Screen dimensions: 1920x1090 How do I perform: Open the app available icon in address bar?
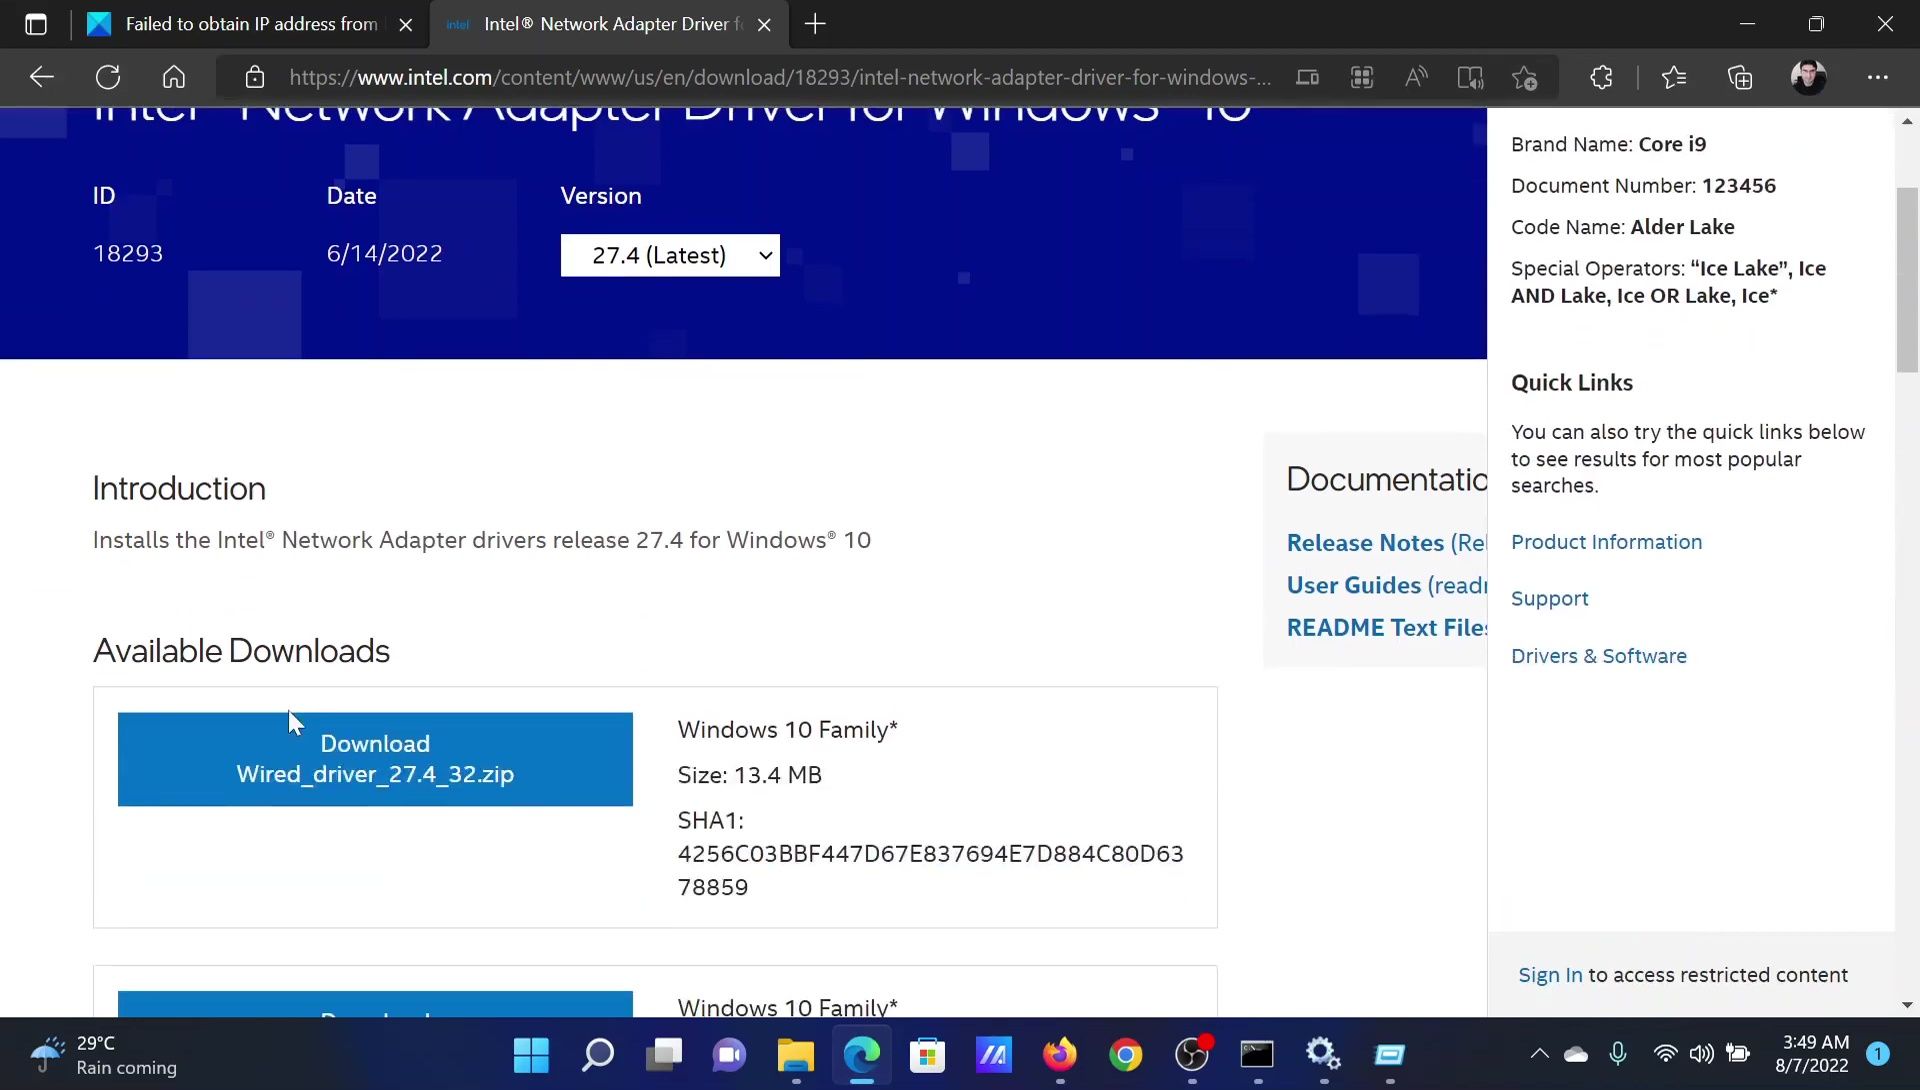pyautogui.click(x=1307, y=77)
